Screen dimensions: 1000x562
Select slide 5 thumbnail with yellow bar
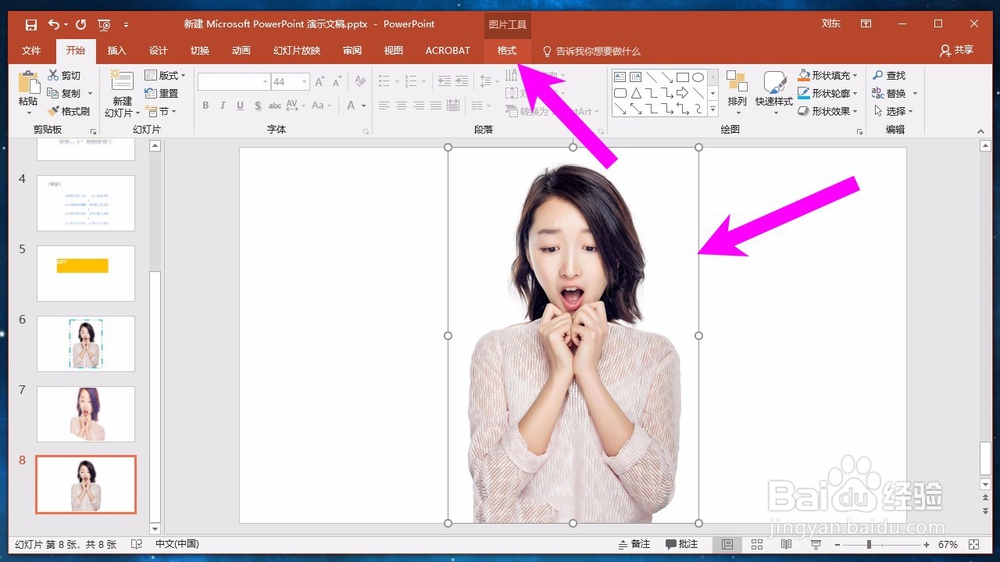85,273
